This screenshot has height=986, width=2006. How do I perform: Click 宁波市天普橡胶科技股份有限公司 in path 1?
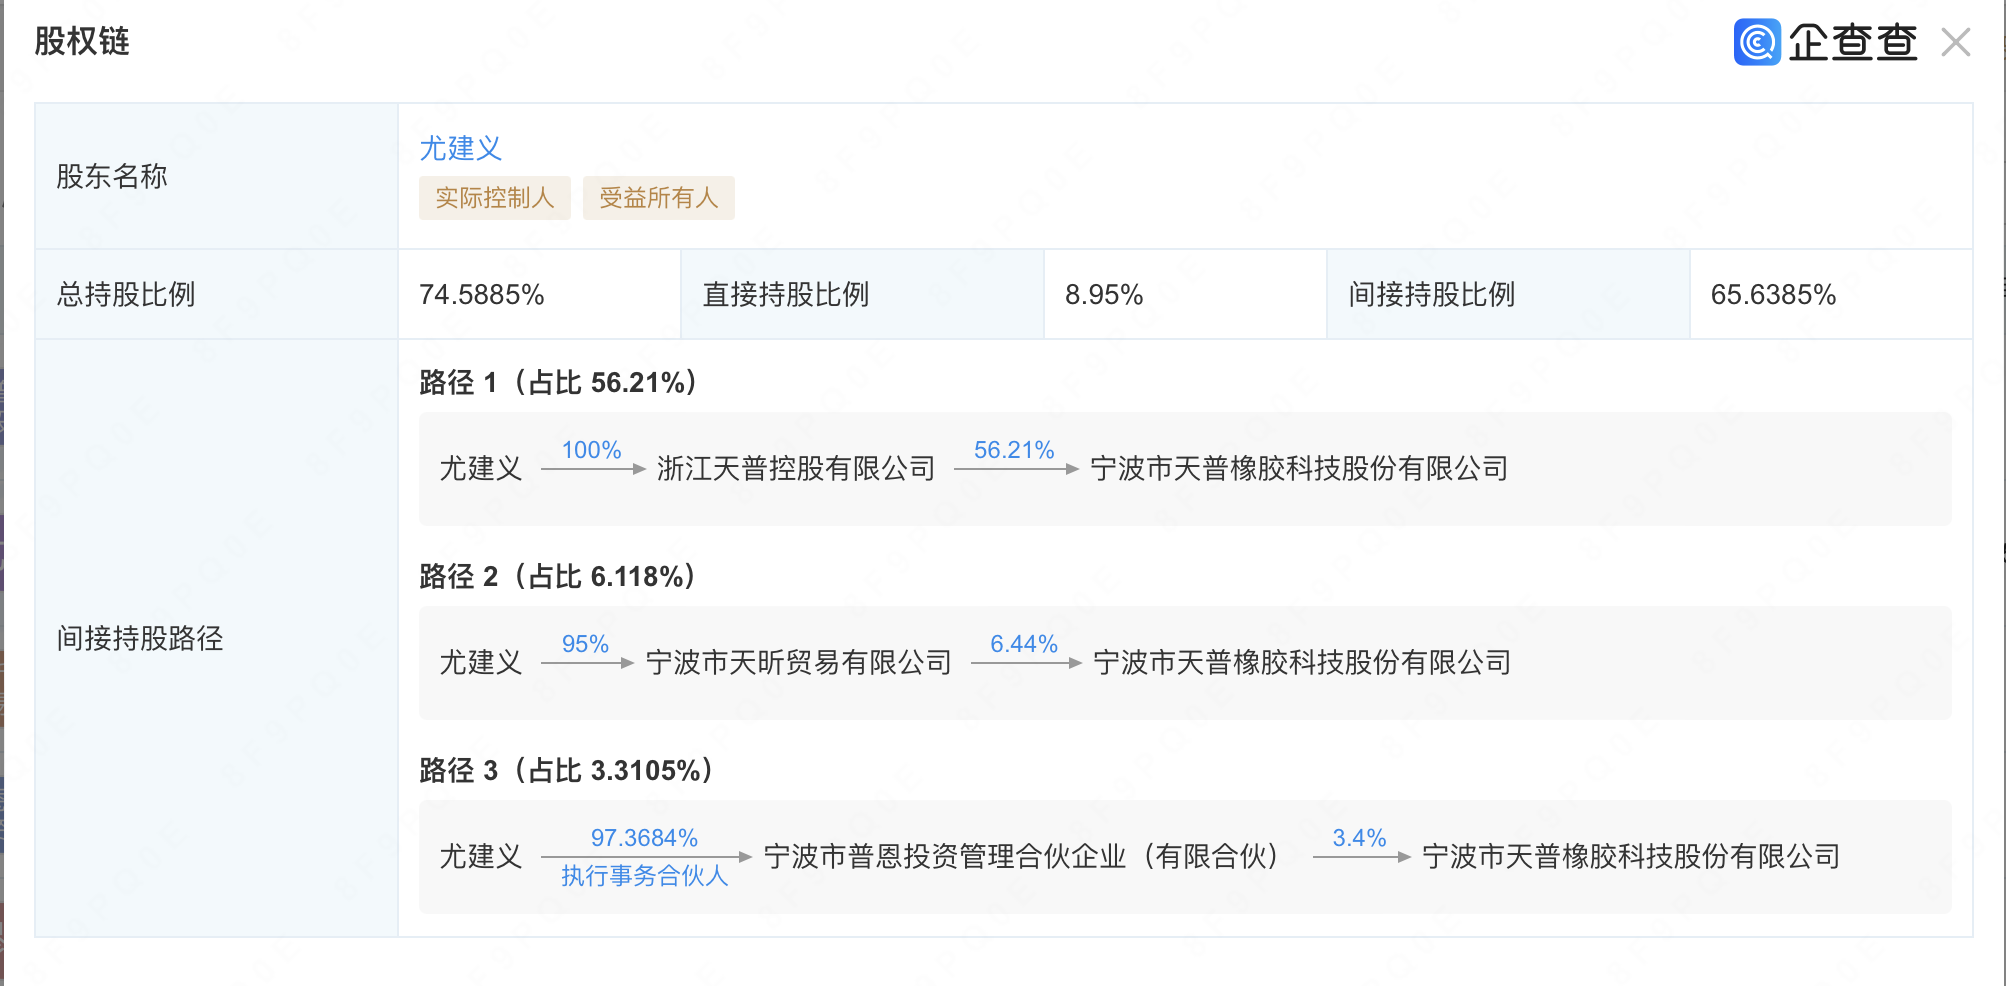1298,468
